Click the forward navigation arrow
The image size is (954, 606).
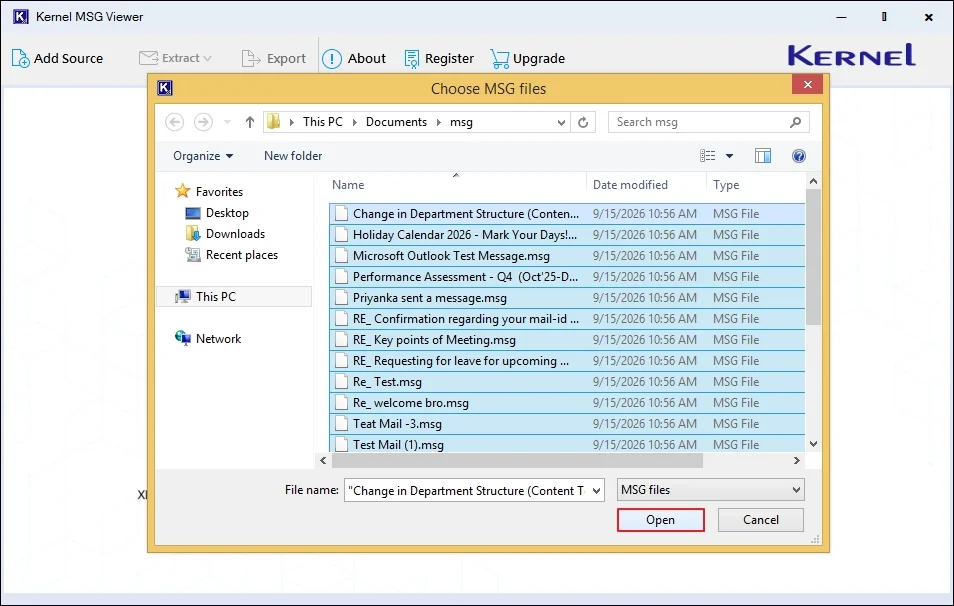pyautogui.click(x=203, y=122)
